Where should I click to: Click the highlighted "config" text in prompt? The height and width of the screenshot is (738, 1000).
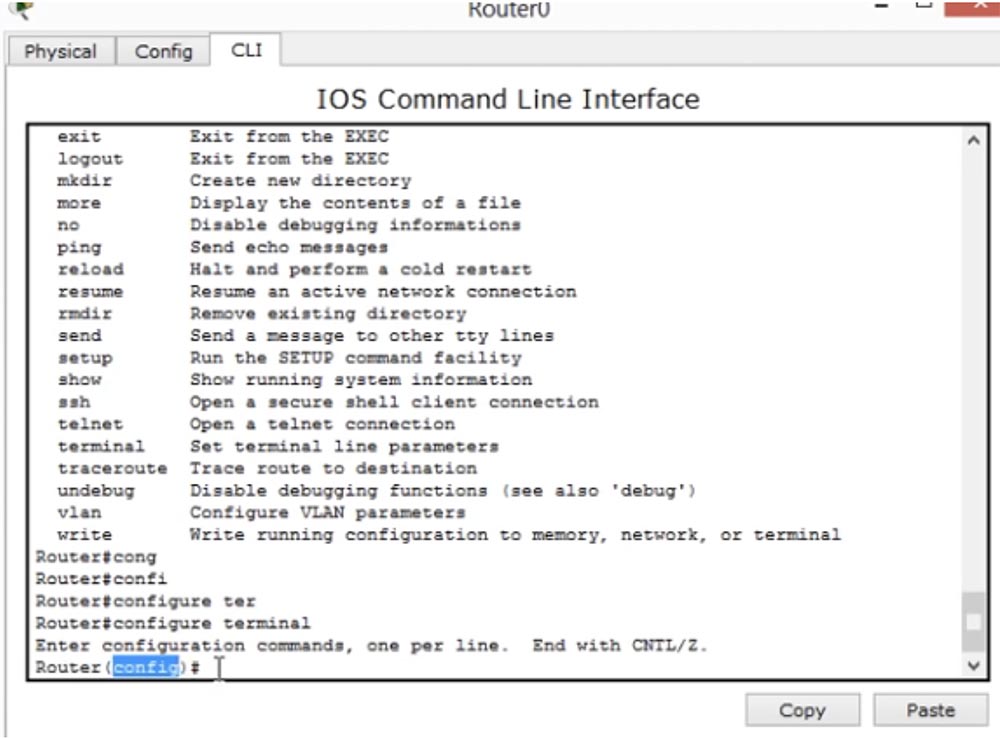click(146, 668)
